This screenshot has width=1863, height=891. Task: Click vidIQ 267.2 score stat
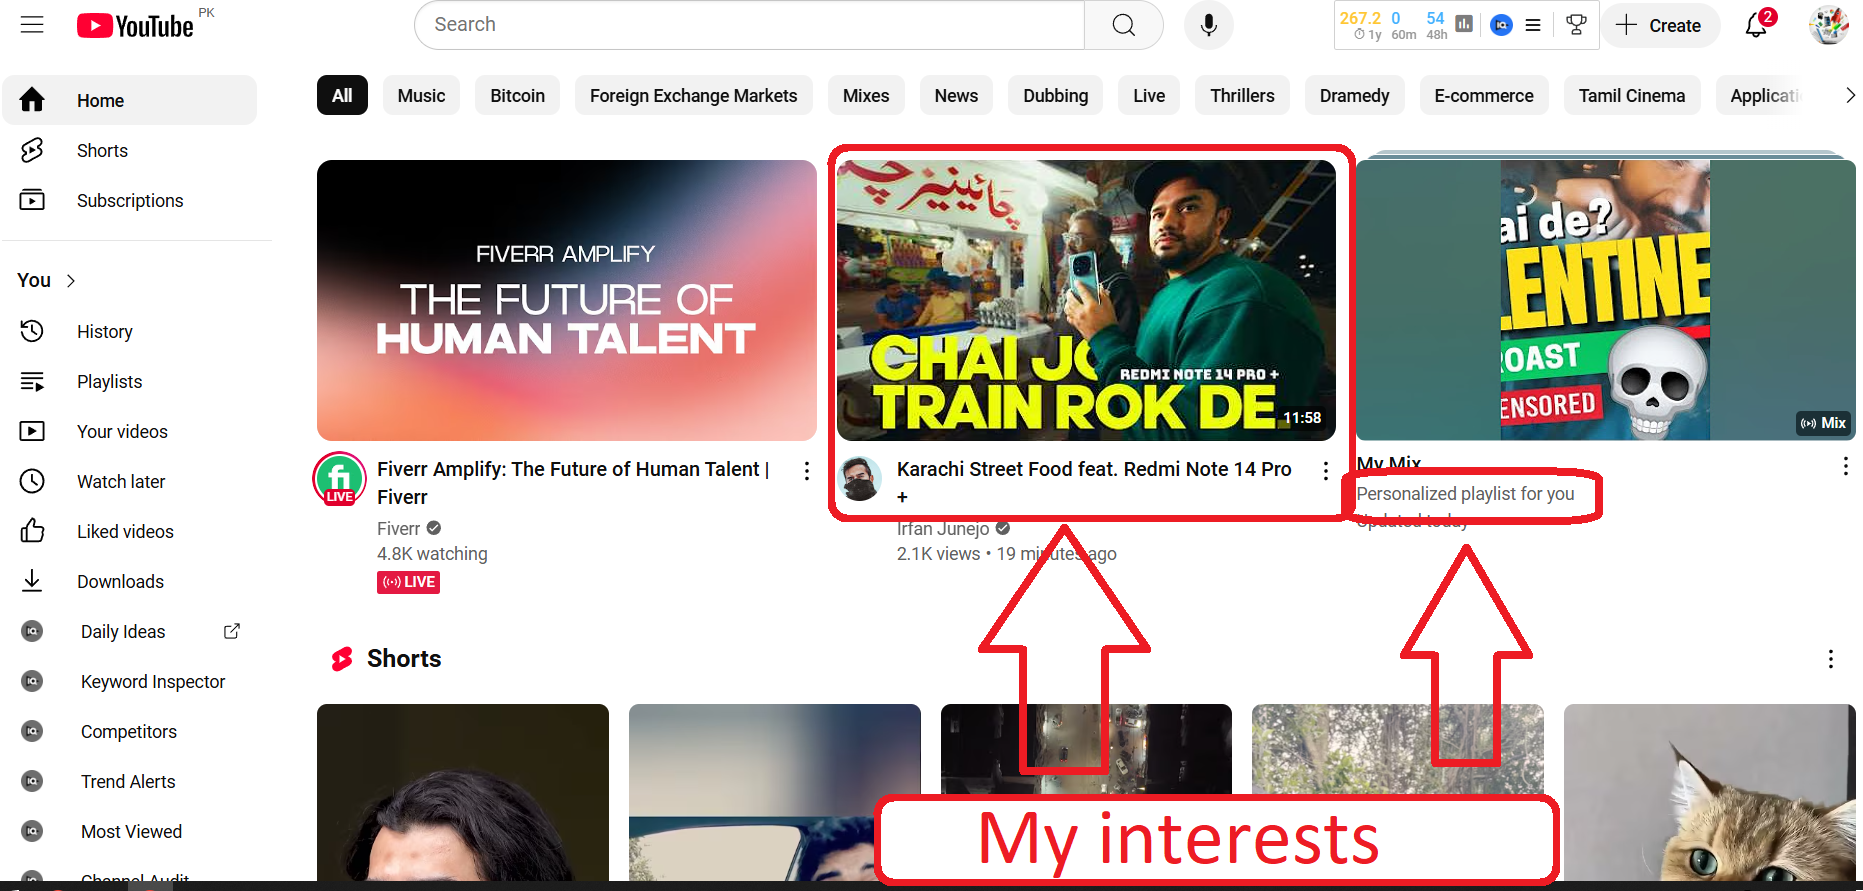tap(1360, 18)
